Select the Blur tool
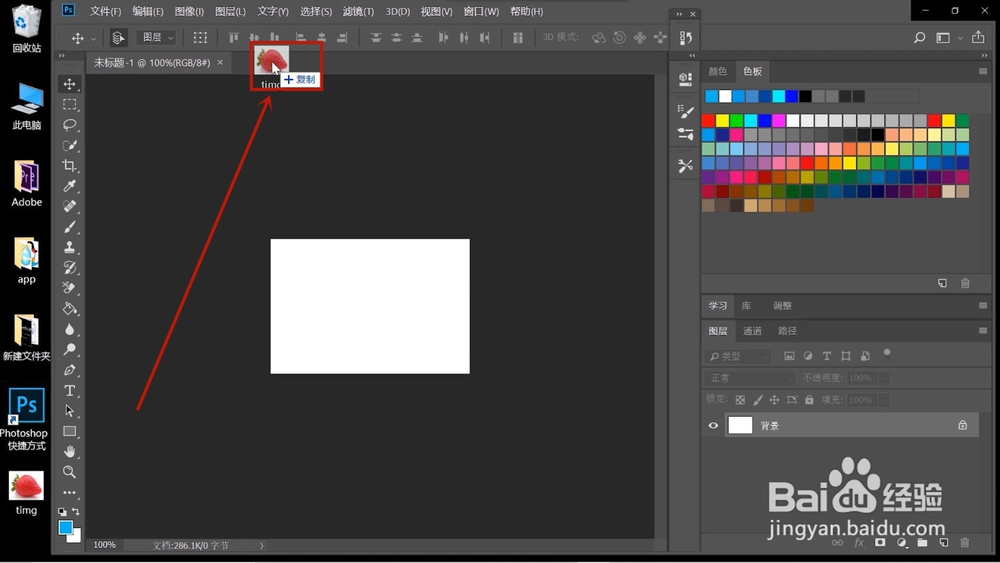 70,329
